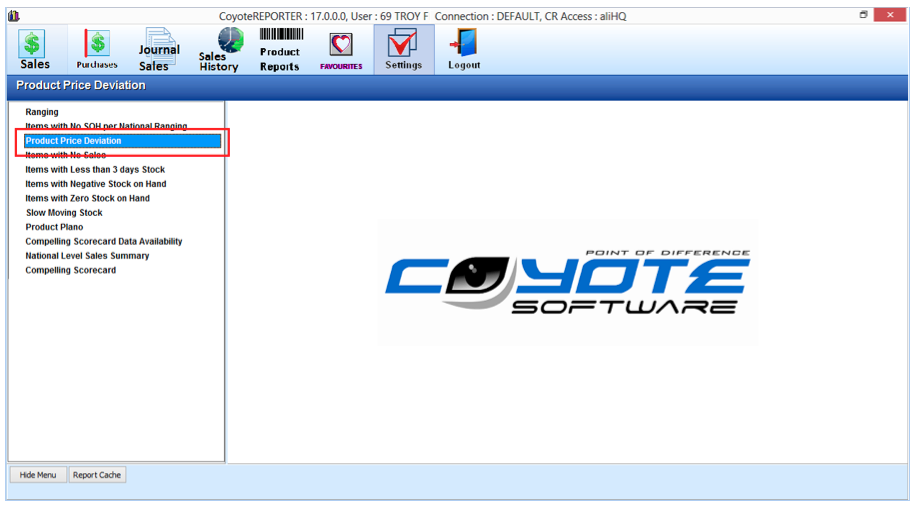Open the Settings checkmark icon
Image resolution: width=917 pixels, height=510 pixels.
pyautogui.click(x=404, y=50)
